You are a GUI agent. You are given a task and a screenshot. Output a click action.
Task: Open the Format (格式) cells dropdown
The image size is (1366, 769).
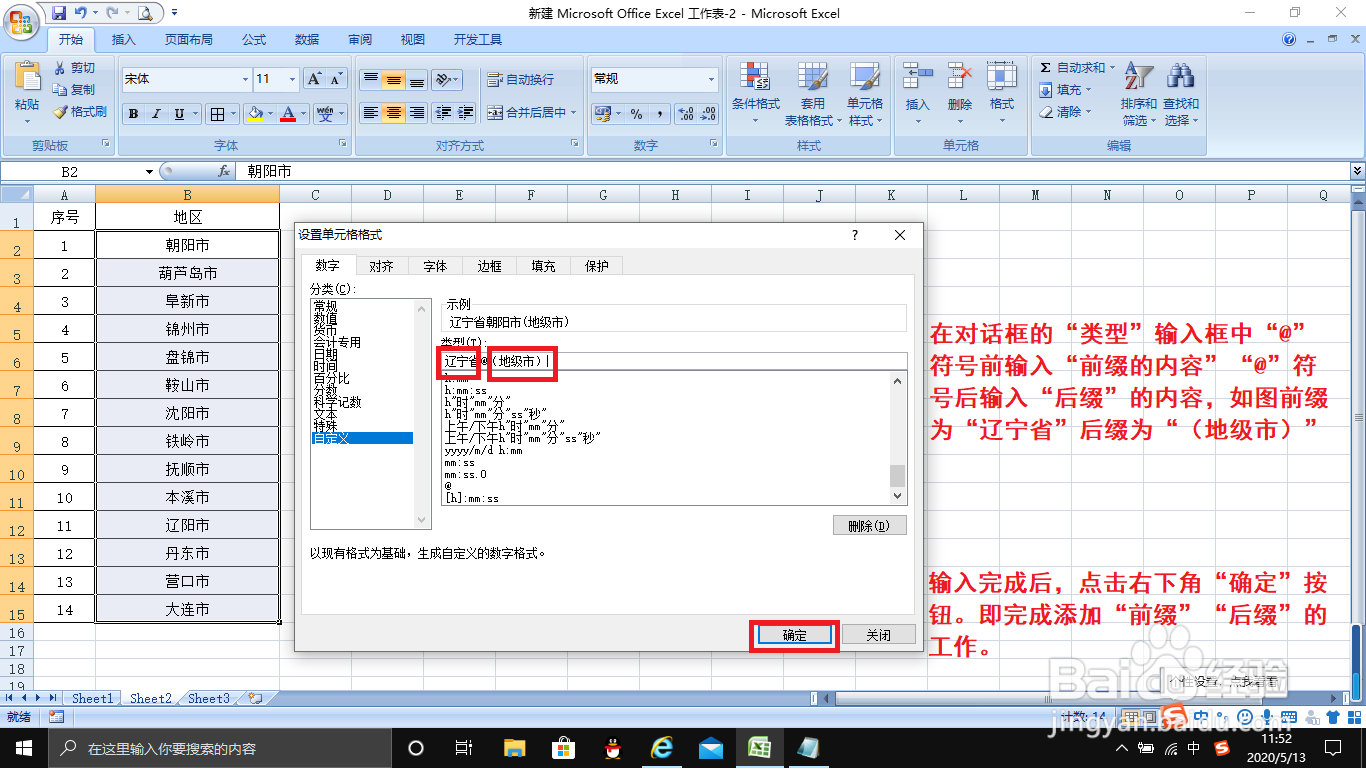tap(1002, 93)
